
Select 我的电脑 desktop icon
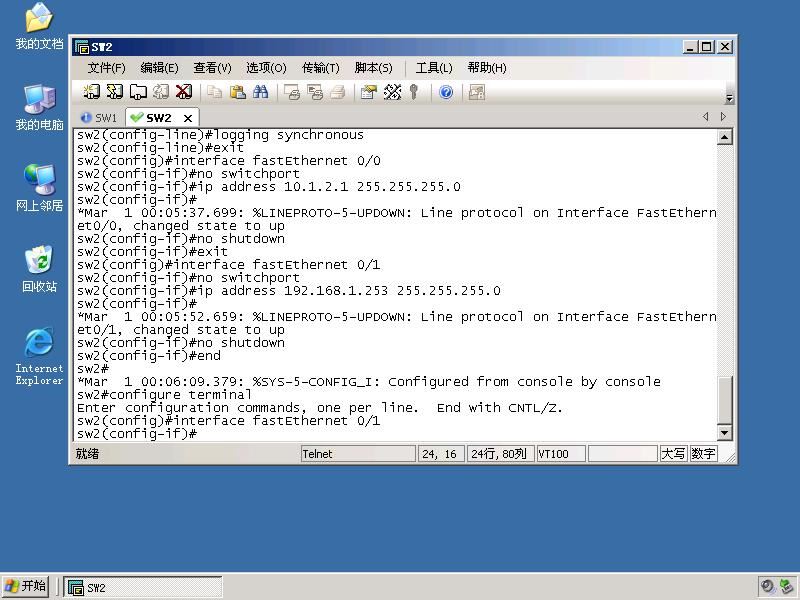(39, 108)
